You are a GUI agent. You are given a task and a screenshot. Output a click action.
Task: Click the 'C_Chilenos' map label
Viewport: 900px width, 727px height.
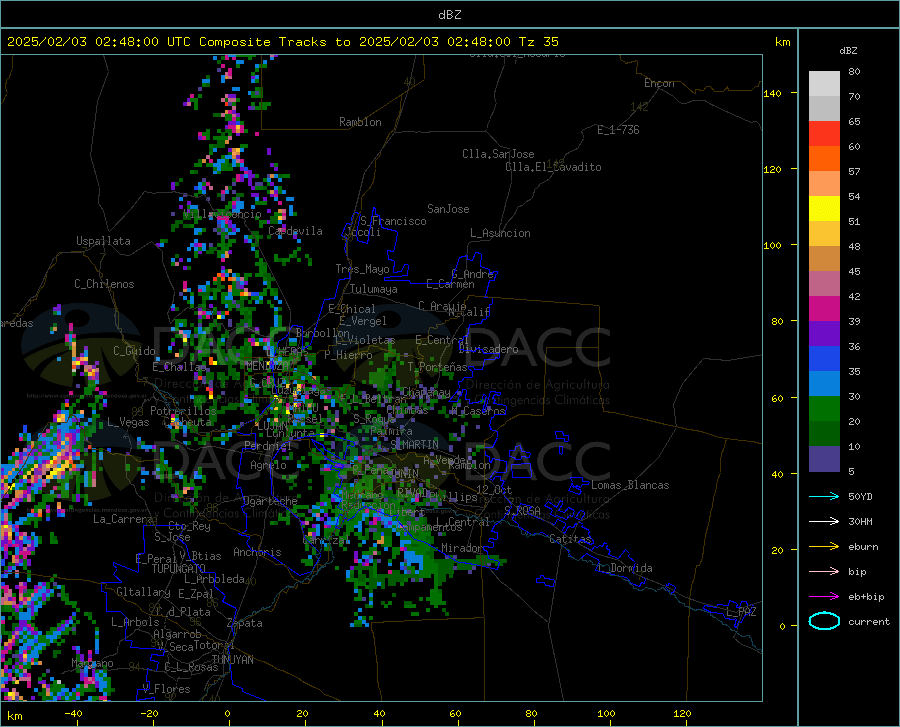click(x=104, y=284)
